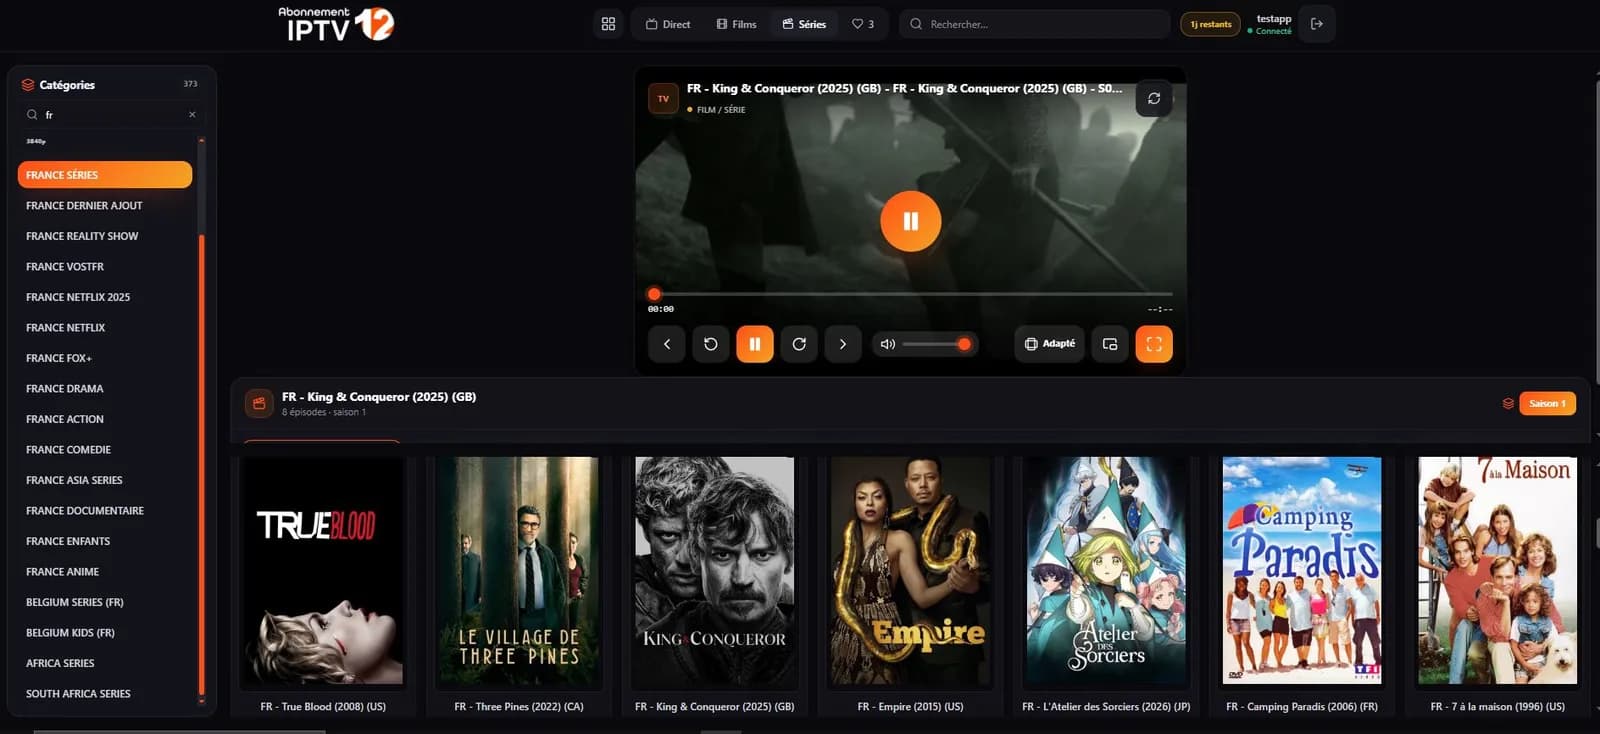The height and width of the screenshot is (734, 1600).
Task: Rewind with the counterclockwise arrow button
Action: 711,344
